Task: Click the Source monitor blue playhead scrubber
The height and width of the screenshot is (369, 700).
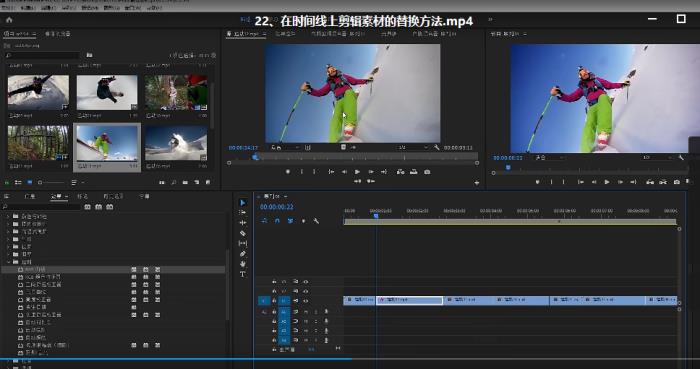Action: [255, 157]
